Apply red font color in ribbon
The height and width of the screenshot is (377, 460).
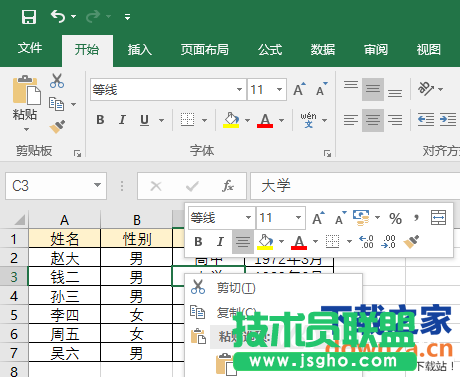pos(265,120)
